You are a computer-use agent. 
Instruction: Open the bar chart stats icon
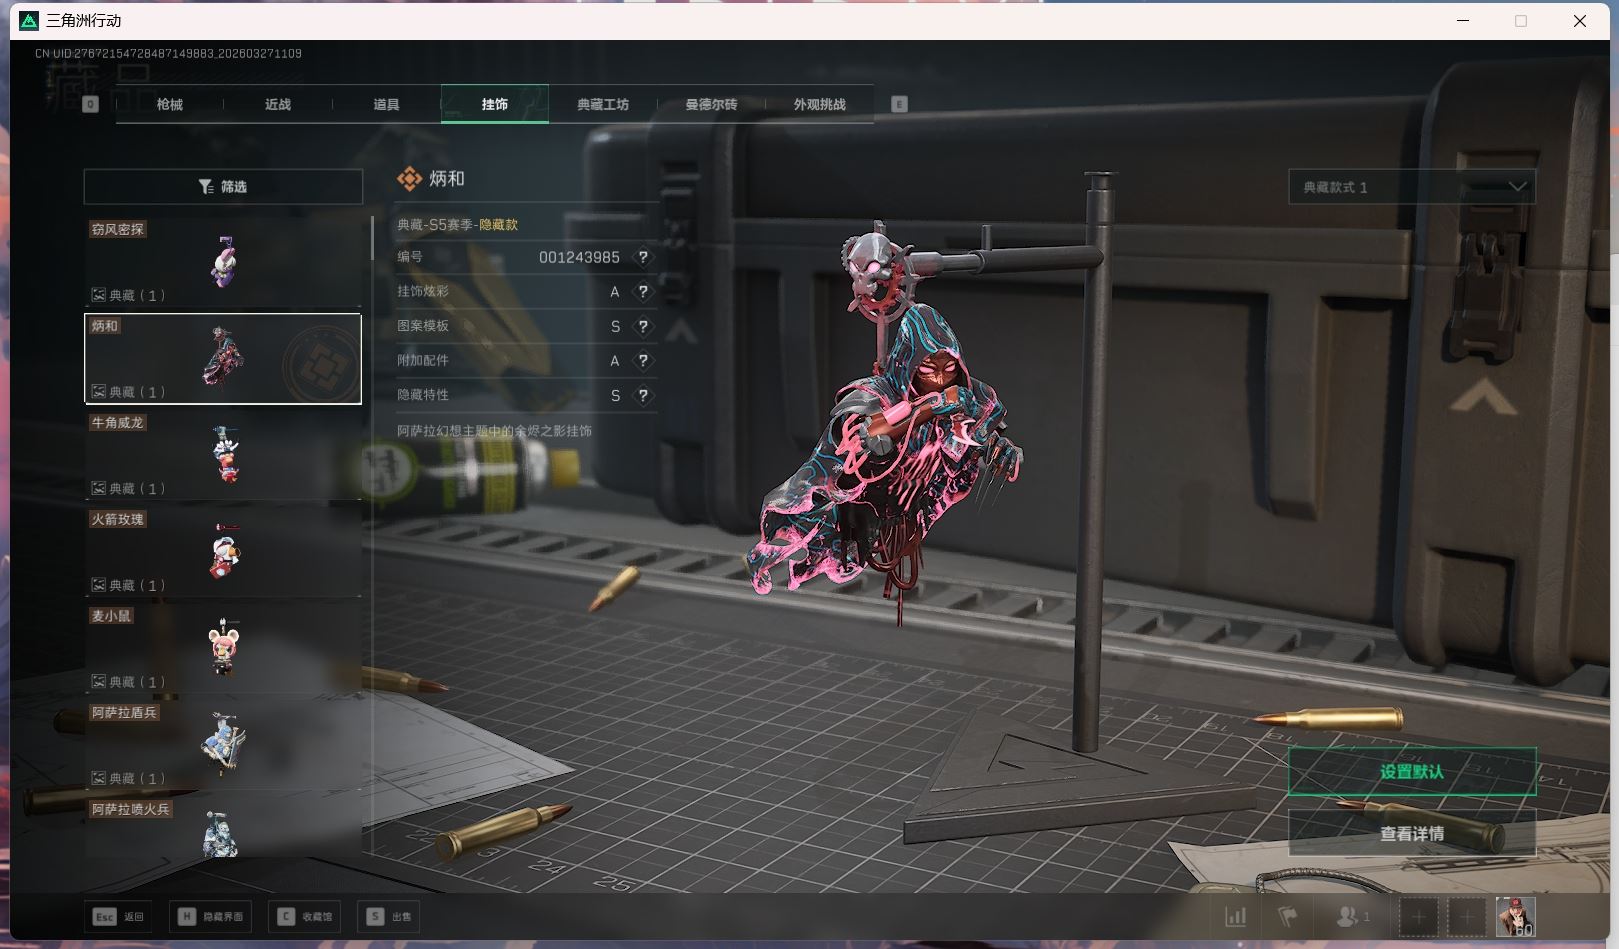point(1236,916)
